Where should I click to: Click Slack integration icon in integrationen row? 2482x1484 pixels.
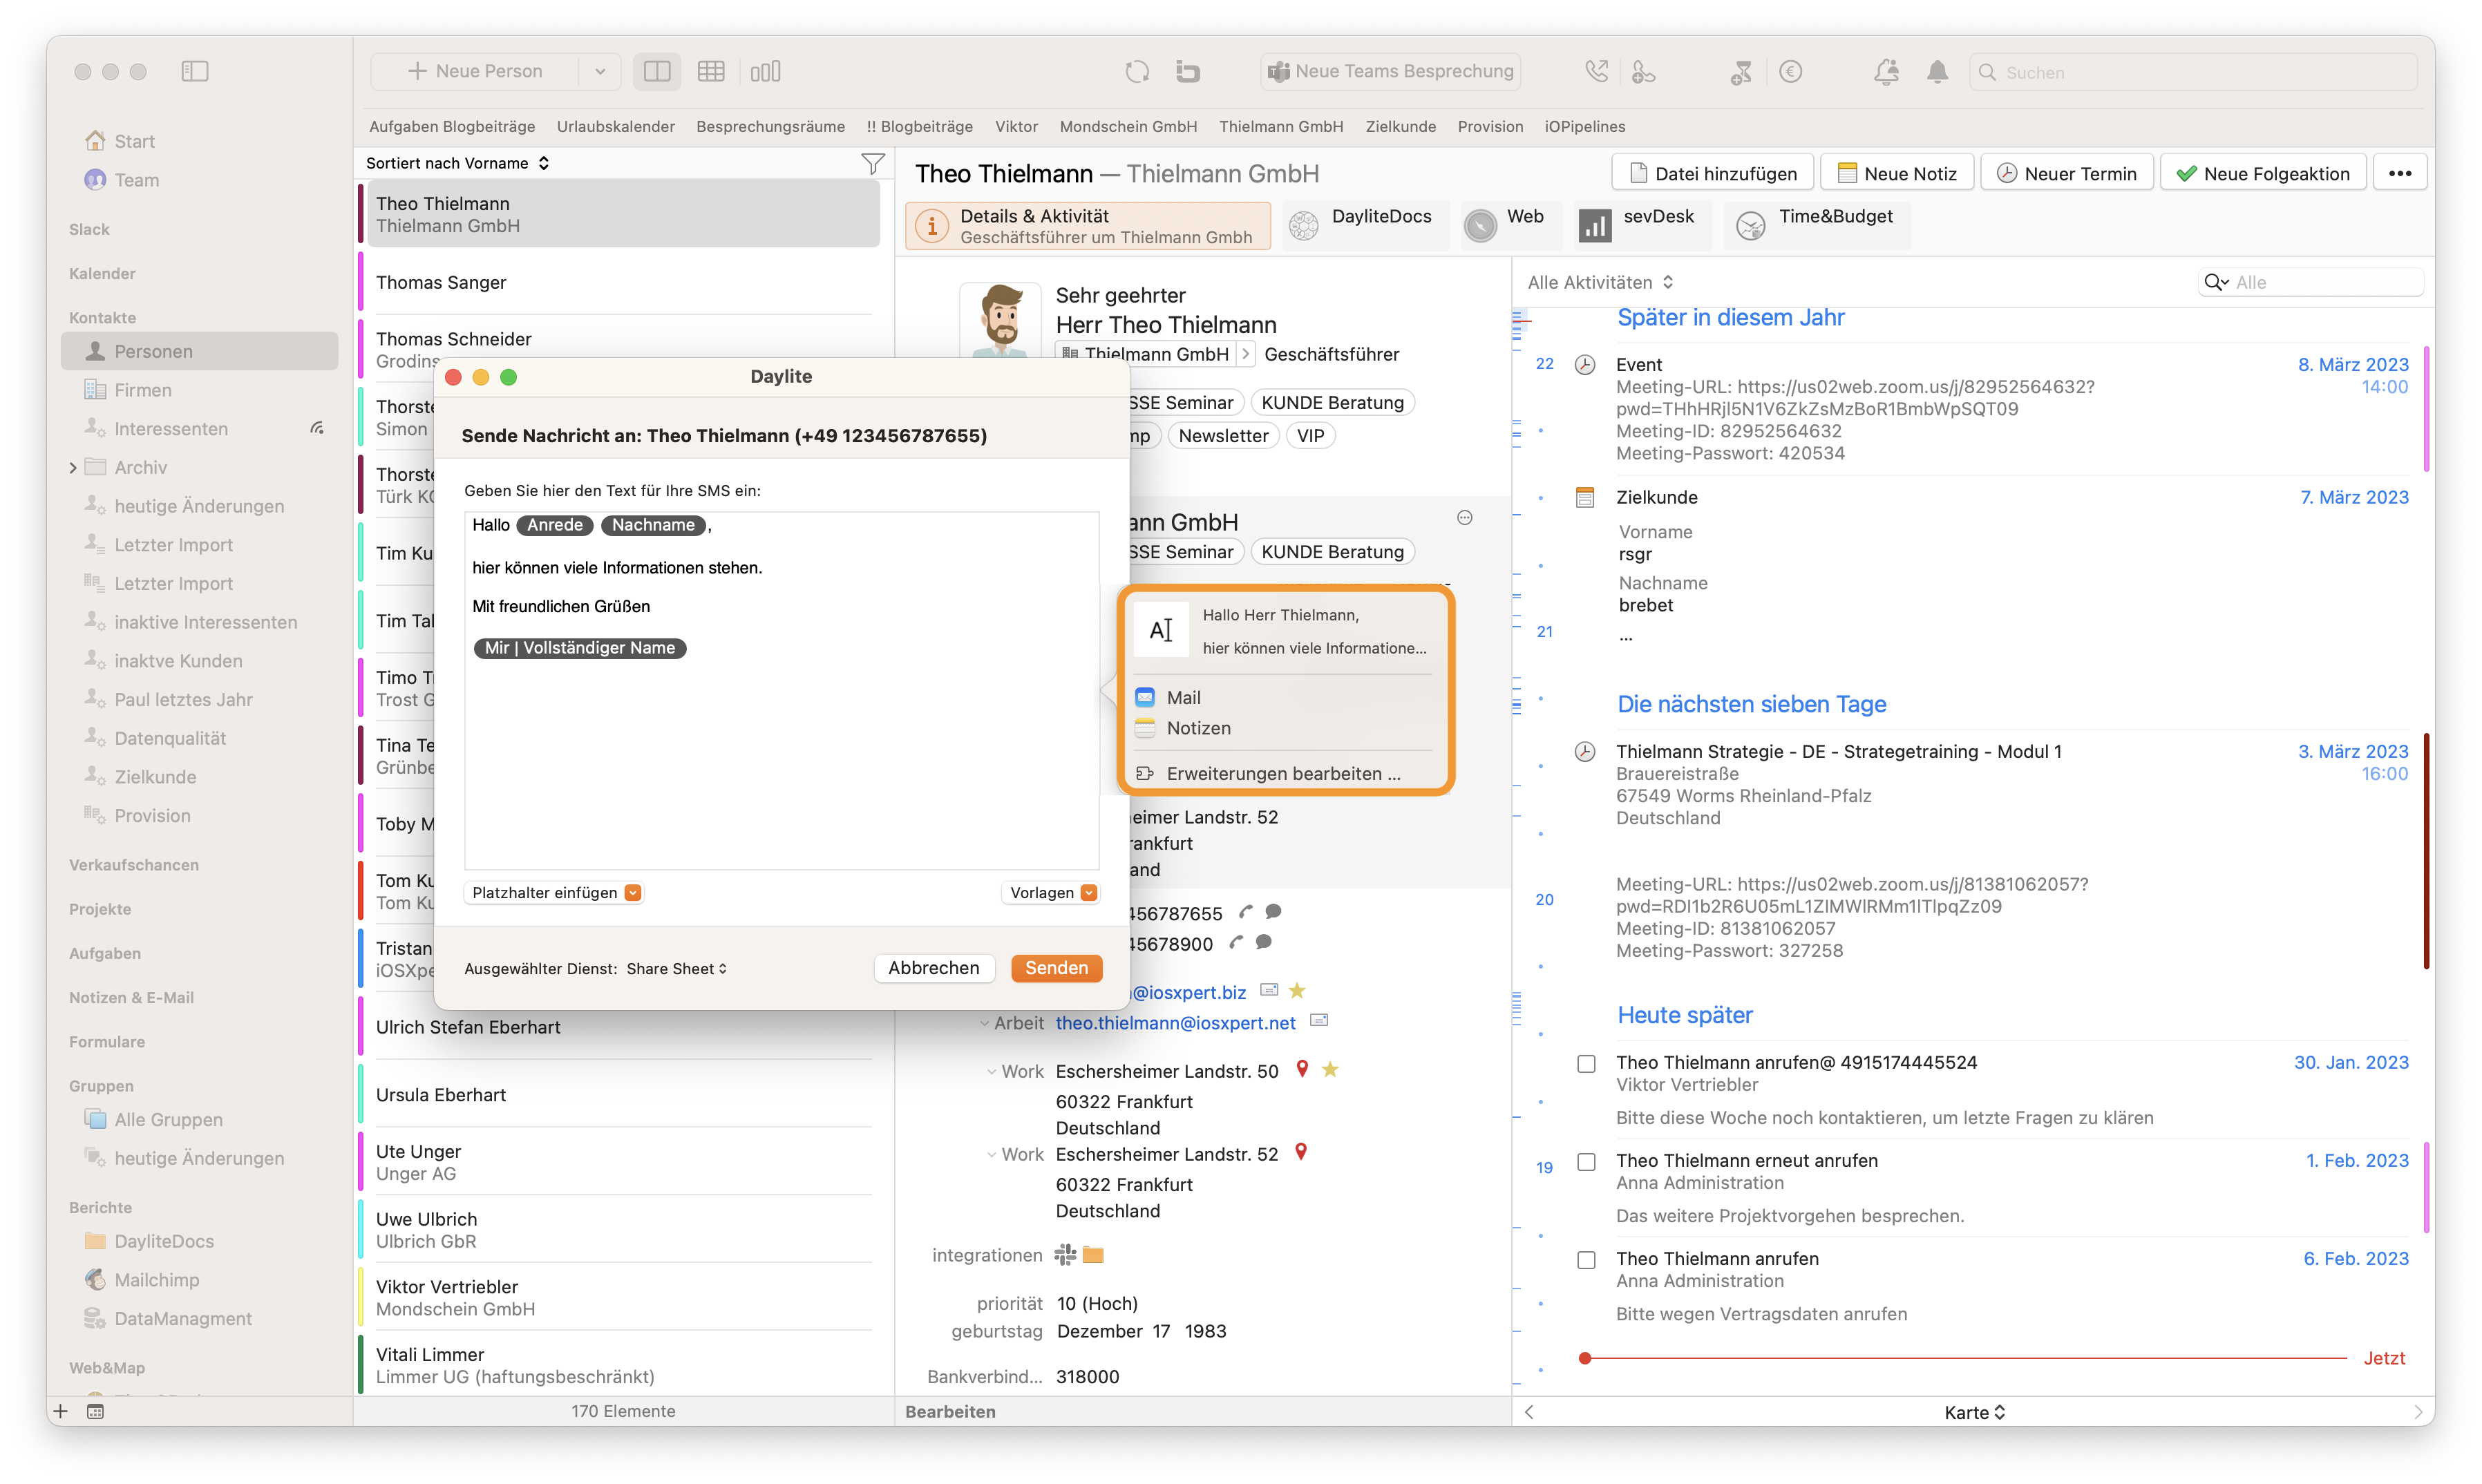click(x=1065, y=1254)
